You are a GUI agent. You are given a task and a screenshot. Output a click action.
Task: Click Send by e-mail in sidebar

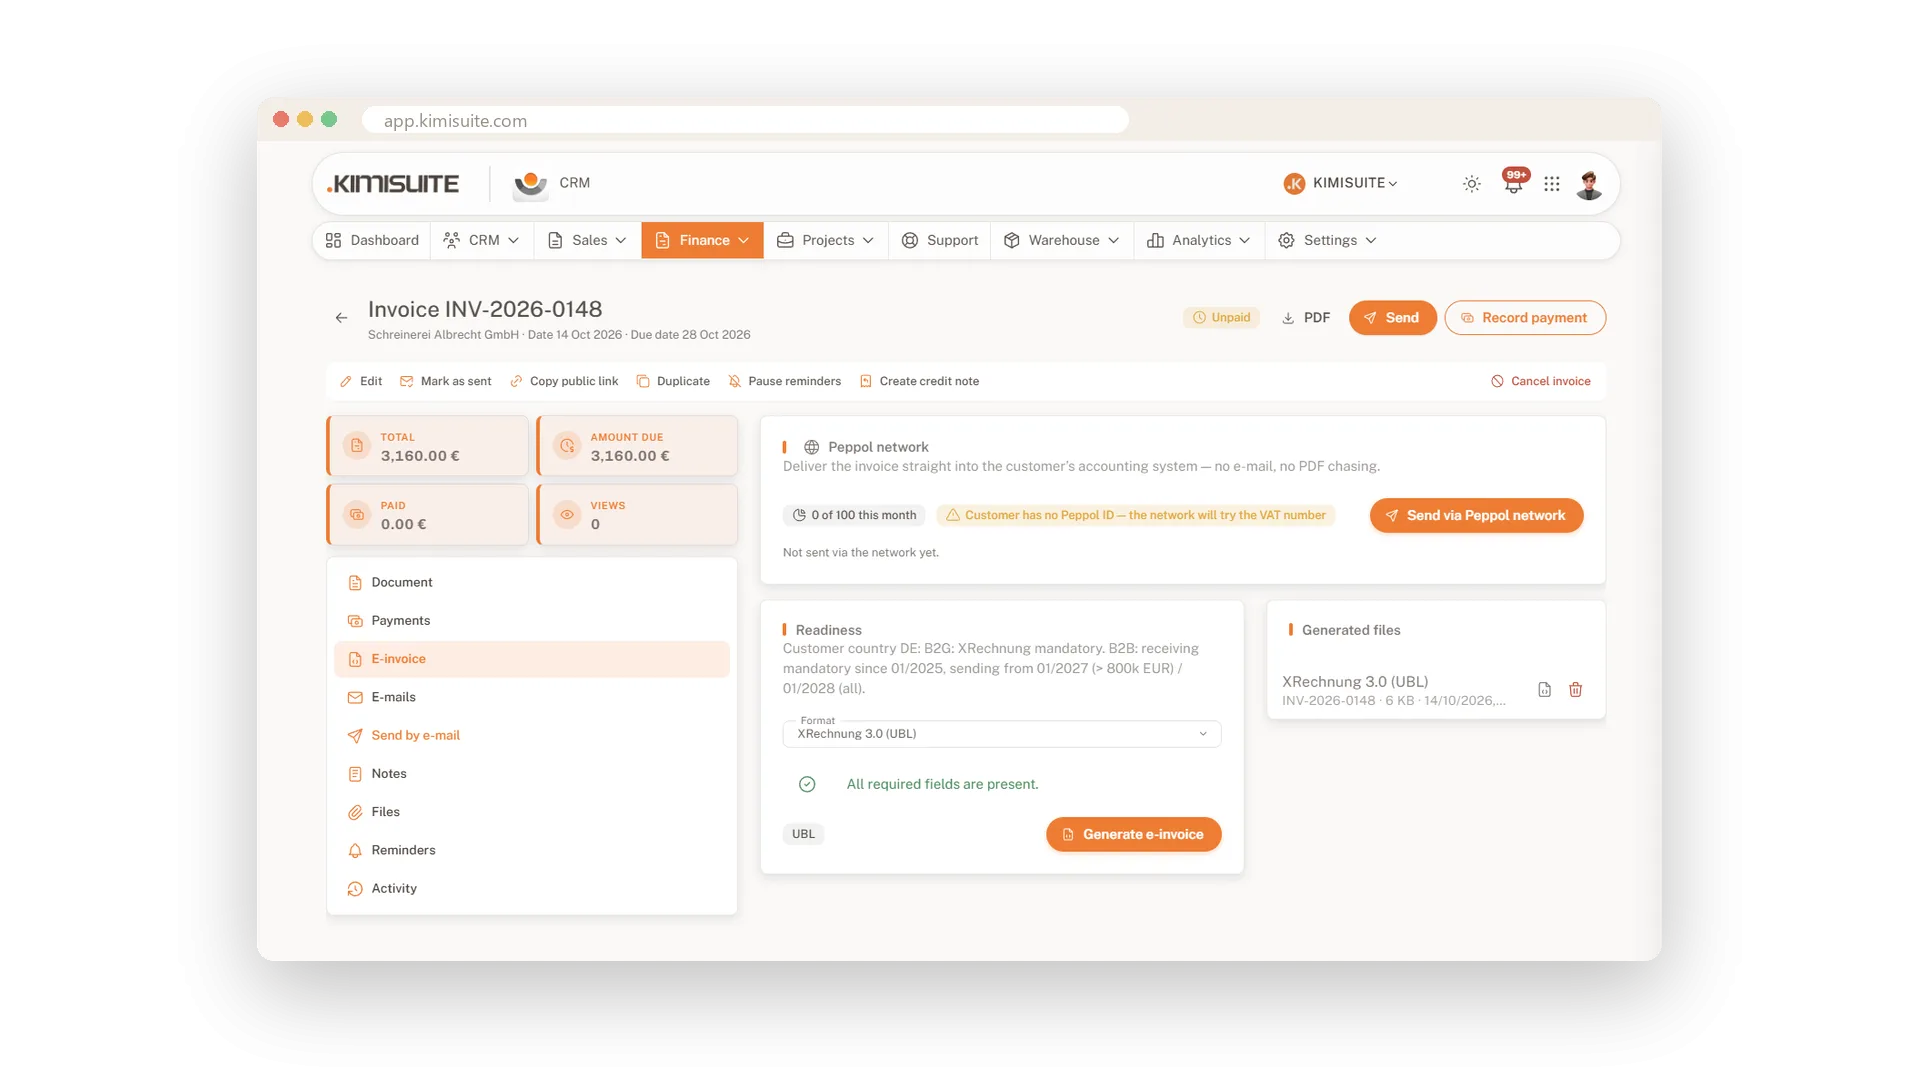pyautogui.click(x=531, y=735)
